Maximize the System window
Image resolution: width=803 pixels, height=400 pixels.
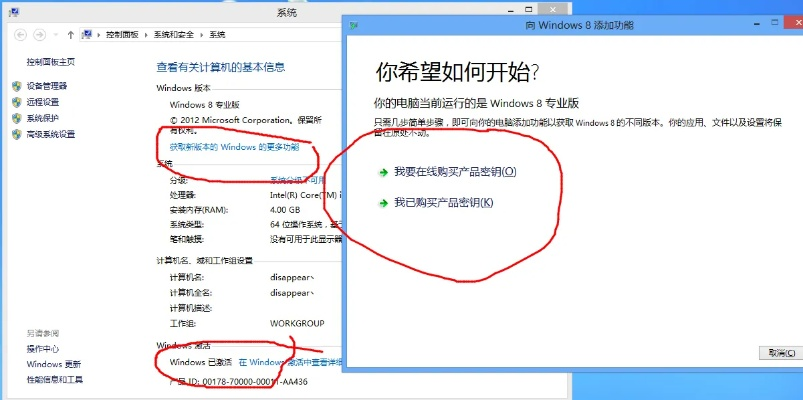coord(529,9)
